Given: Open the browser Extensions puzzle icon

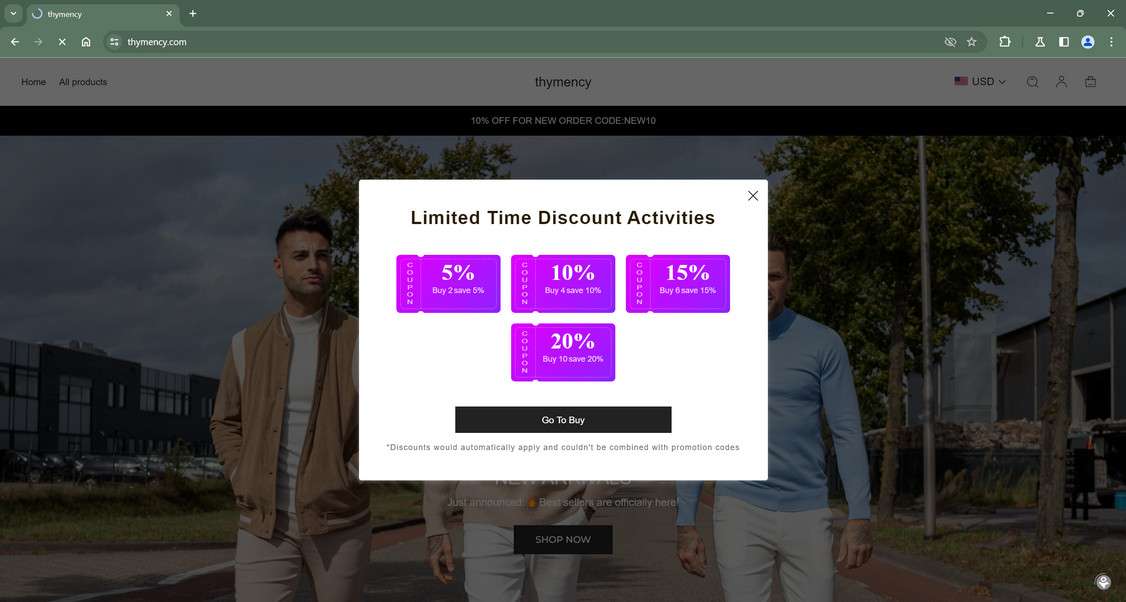Looking at the screenshot, I should coord(1004,42).
